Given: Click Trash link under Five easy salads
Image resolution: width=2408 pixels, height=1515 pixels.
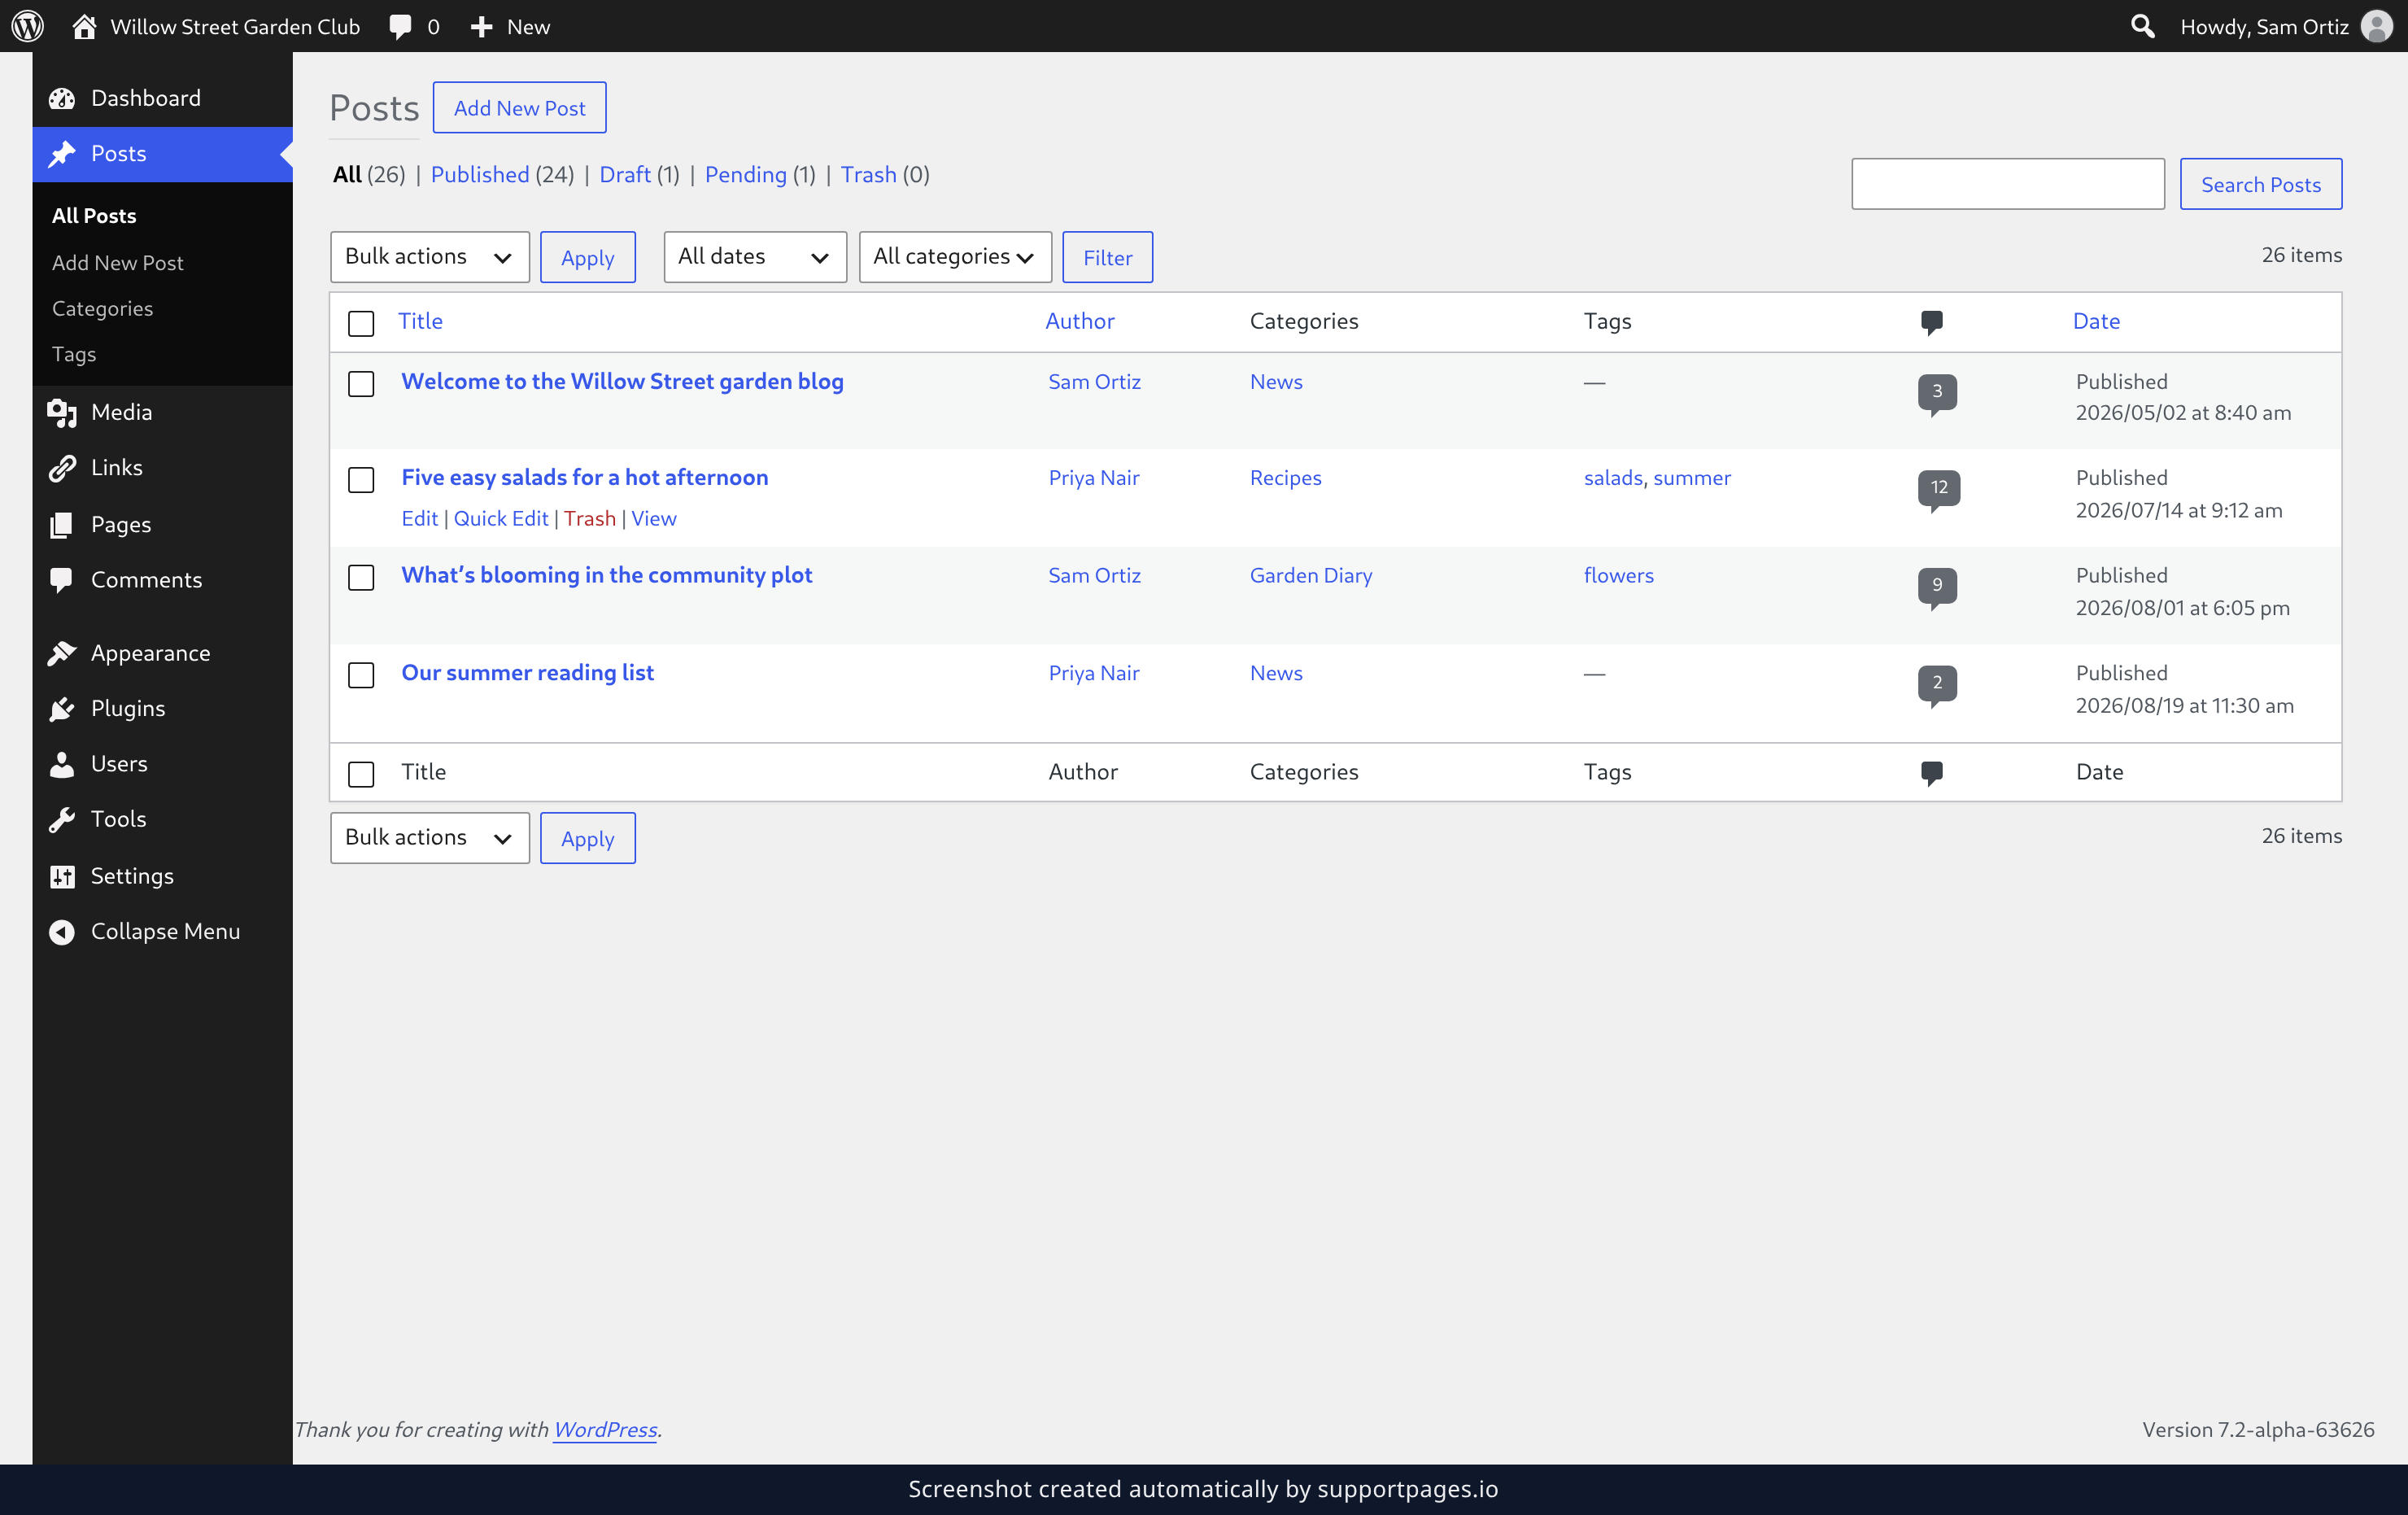Looking at the screenshot, I should pos(589,518).
